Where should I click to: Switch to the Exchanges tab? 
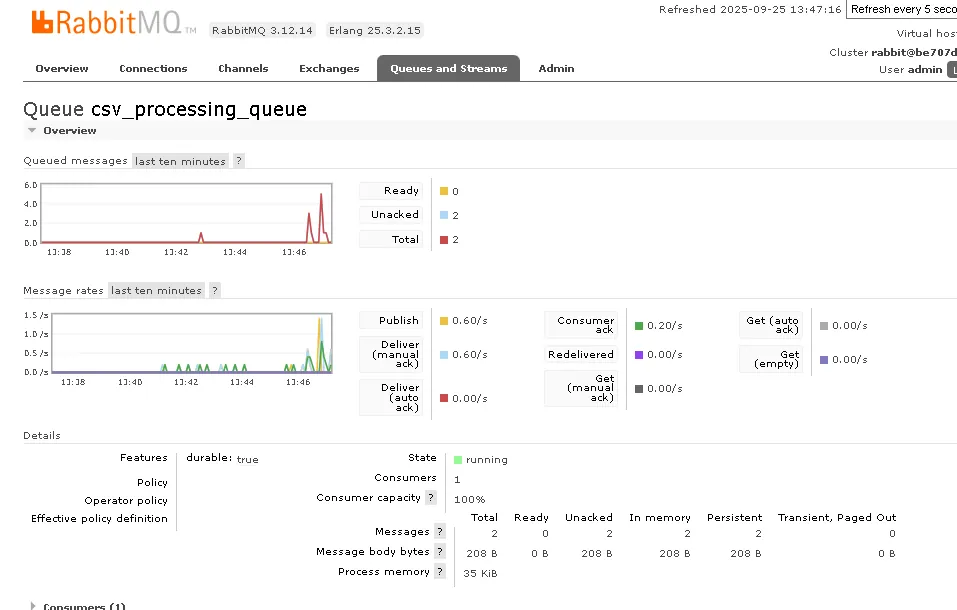(x=329, y=68)
